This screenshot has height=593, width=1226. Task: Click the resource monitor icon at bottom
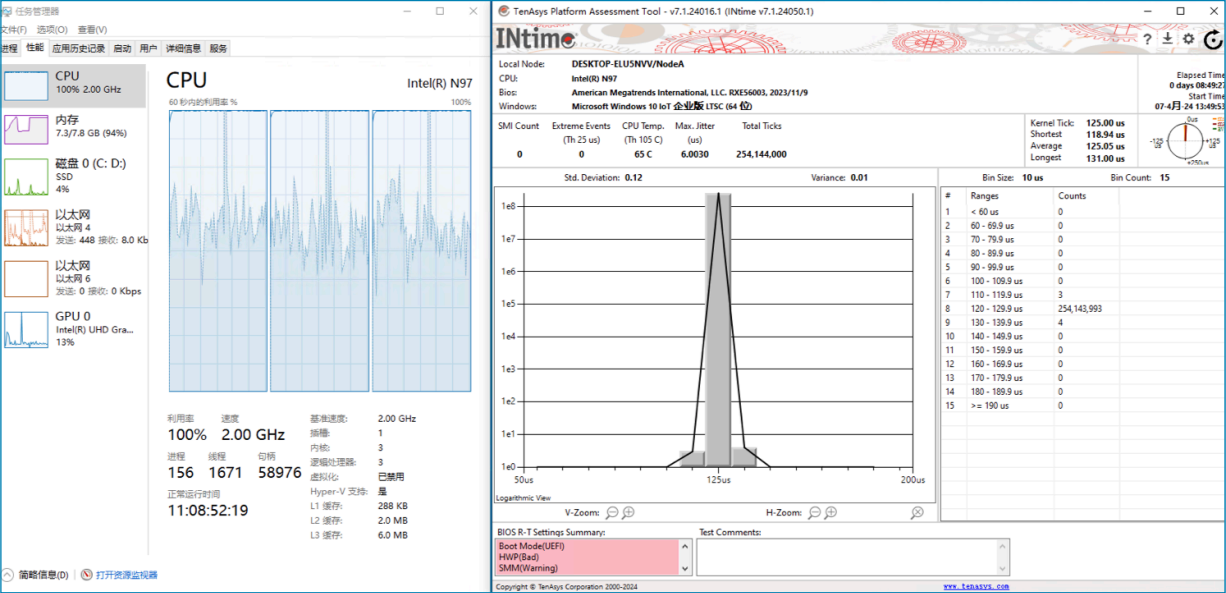(x=87, y=575)
